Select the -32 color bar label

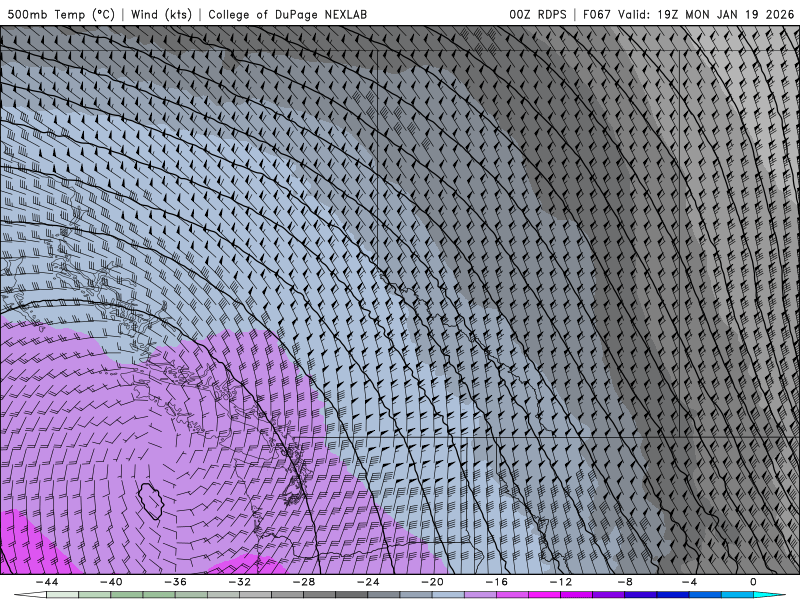(239, 582)
